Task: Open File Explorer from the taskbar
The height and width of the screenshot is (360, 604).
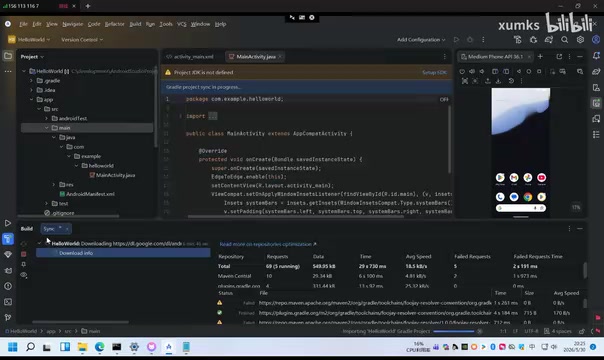Action: coord(82,347)
